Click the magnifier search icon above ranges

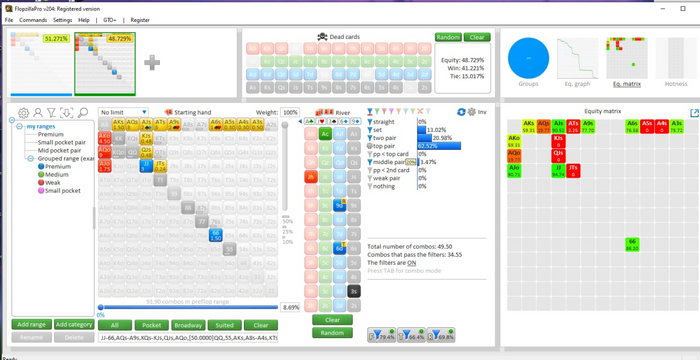coord(83,113)
